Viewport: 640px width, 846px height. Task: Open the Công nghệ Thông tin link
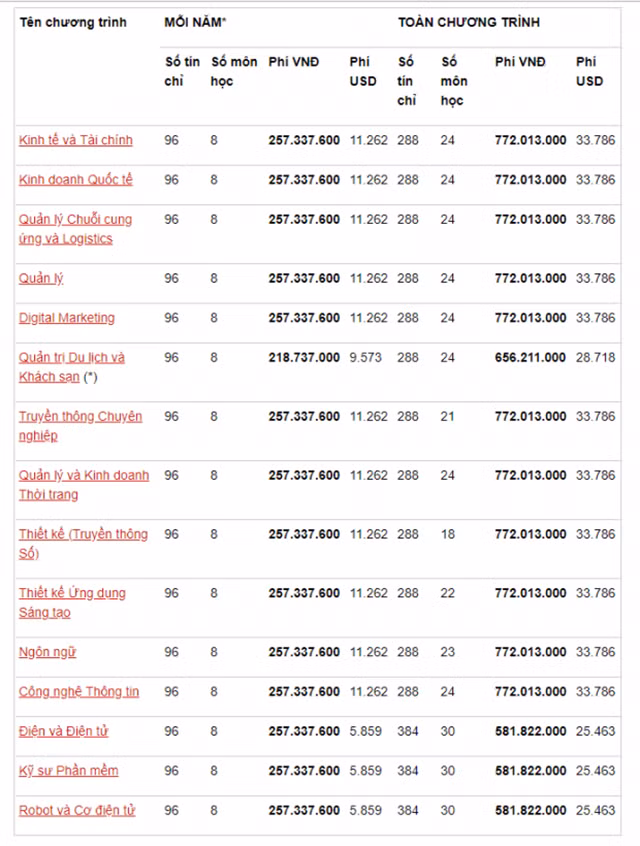tap(79, 692)
